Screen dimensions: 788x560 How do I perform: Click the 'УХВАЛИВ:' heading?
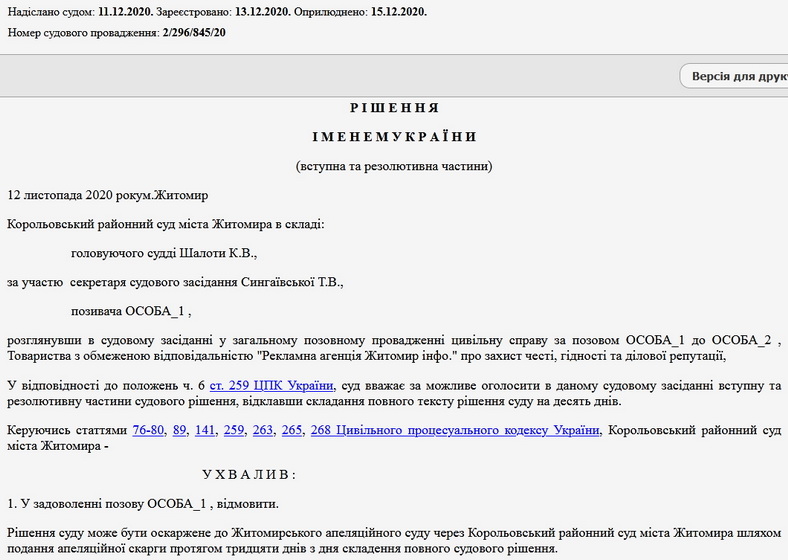[x=249, y=474]
